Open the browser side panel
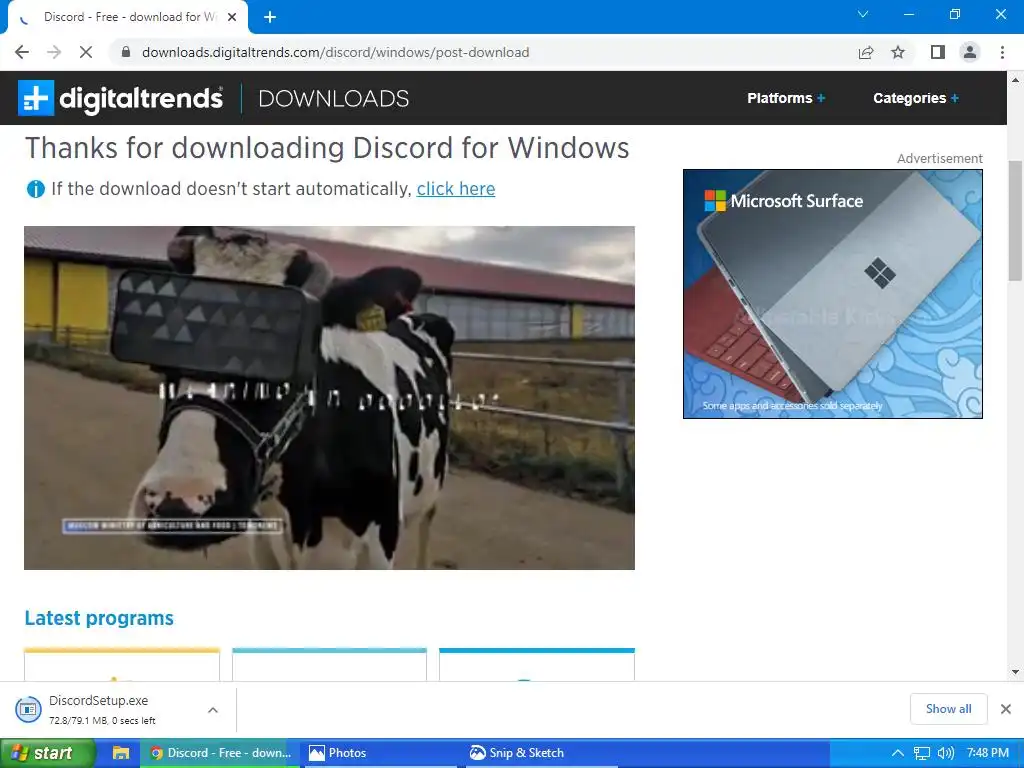This screenshot has height=768, width=1024. [x=938, y=52]
